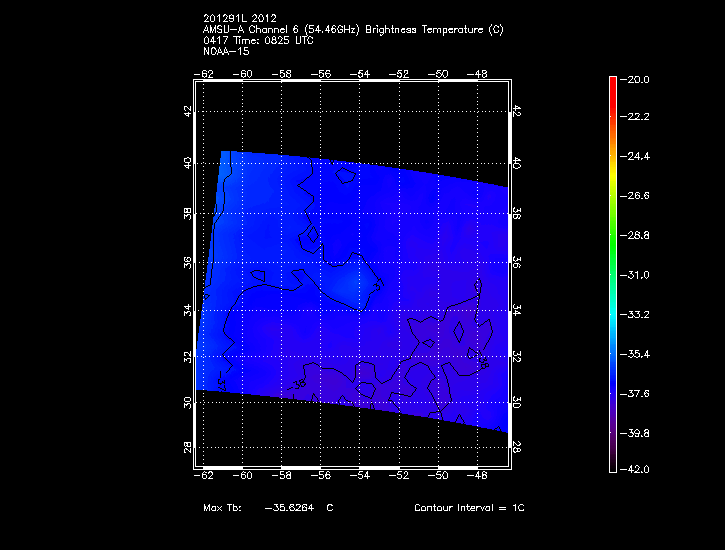Click the colorbar at the red top end
The image size is (725, 550).
coord(612,84)
